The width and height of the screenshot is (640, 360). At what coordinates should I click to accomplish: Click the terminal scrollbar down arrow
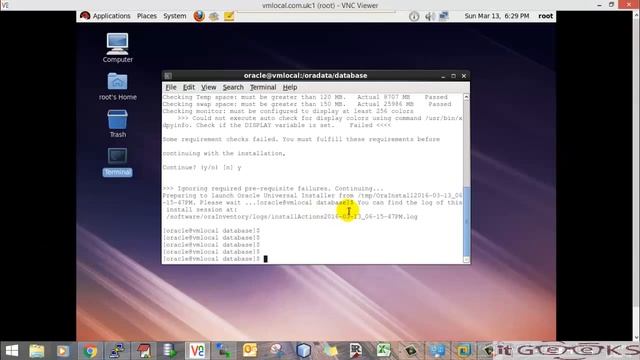[x=466, y=260]
